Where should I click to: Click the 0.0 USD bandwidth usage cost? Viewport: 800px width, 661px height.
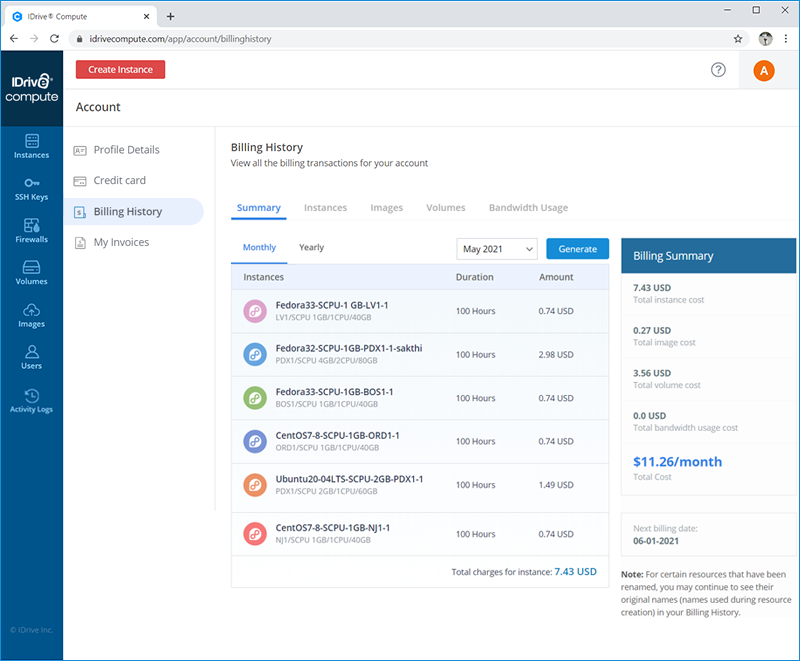(649, 416)
